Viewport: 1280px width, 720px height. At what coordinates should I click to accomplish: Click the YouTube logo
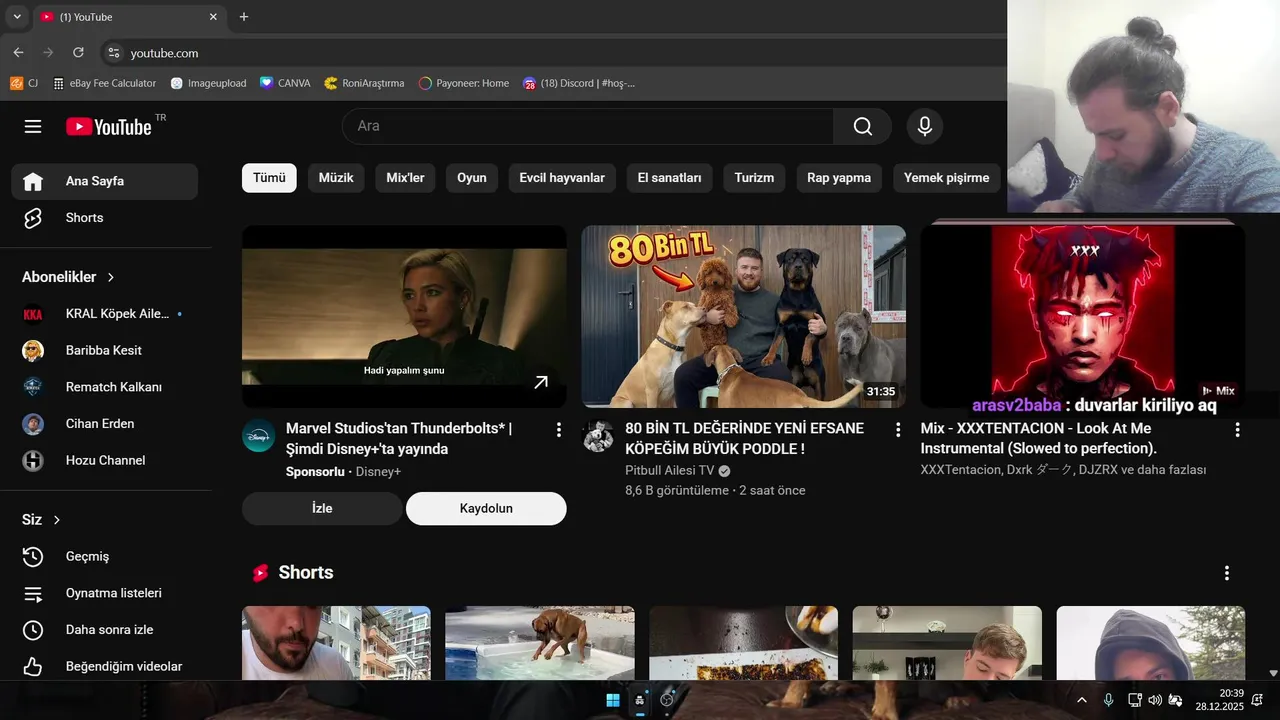(109, 126)
